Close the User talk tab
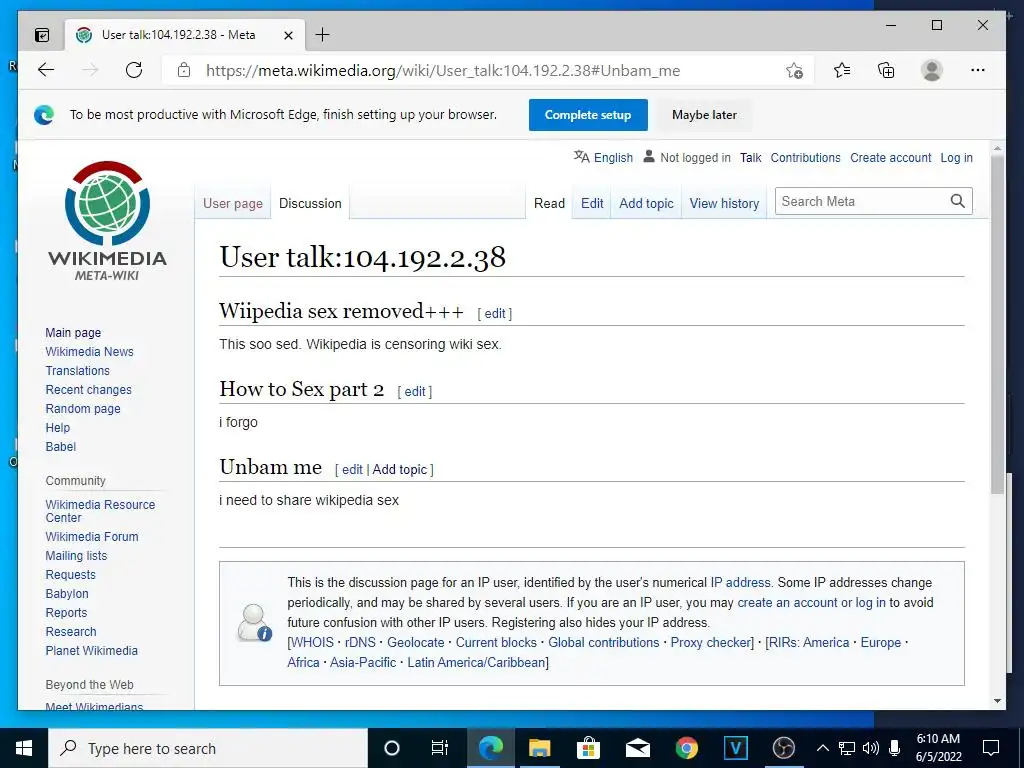The image size is (1024, 768). pyautogui.click(x=288, y=35)
